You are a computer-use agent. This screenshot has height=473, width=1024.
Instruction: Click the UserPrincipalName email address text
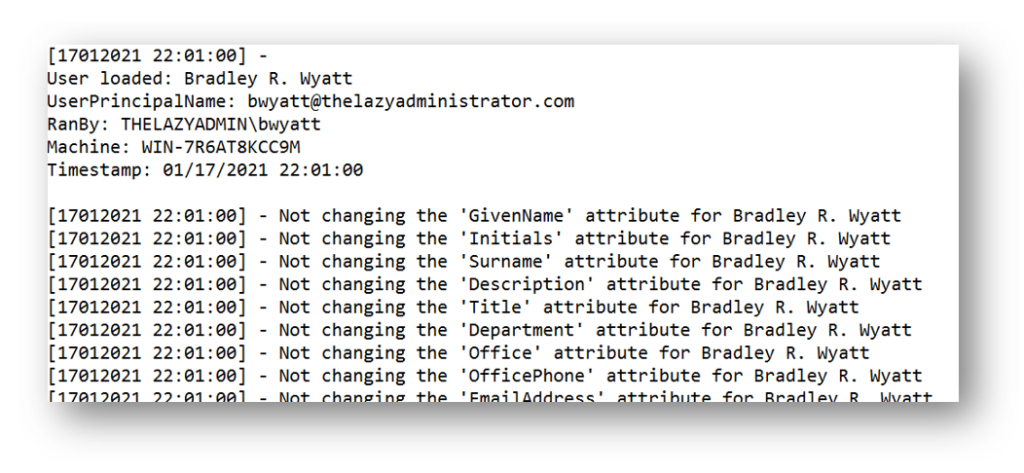point(411,102)
